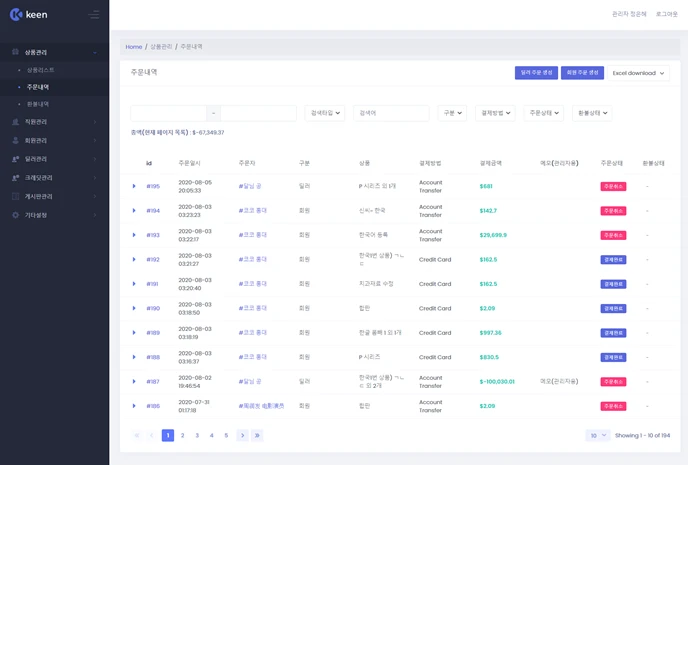Open the 구분 filter dropdown

(452, 113)
